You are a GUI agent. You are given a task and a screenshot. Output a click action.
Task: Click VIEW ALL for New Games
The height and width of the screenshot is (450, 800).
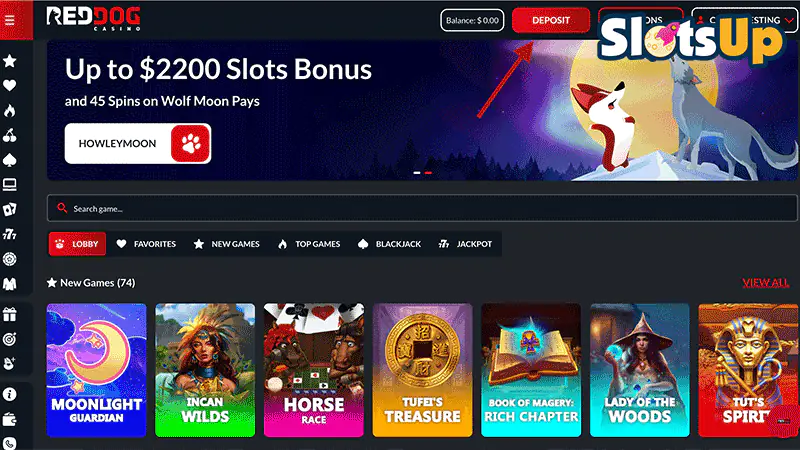(765, 283)
